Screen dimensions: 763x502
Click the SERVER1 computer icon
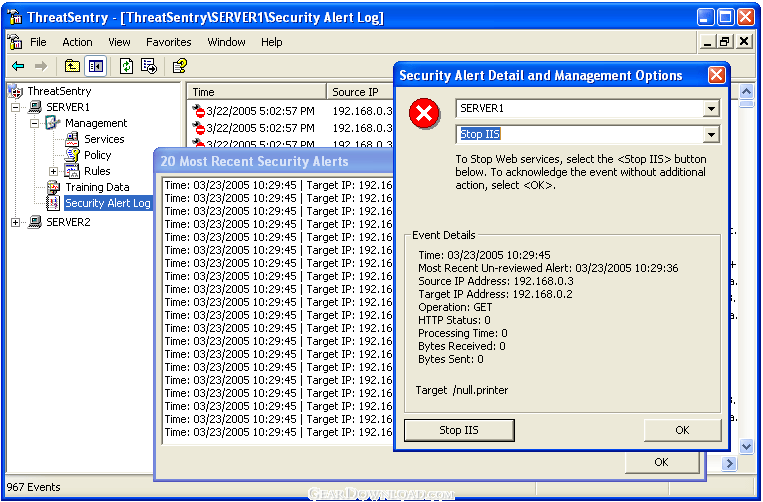coord(35,107)
